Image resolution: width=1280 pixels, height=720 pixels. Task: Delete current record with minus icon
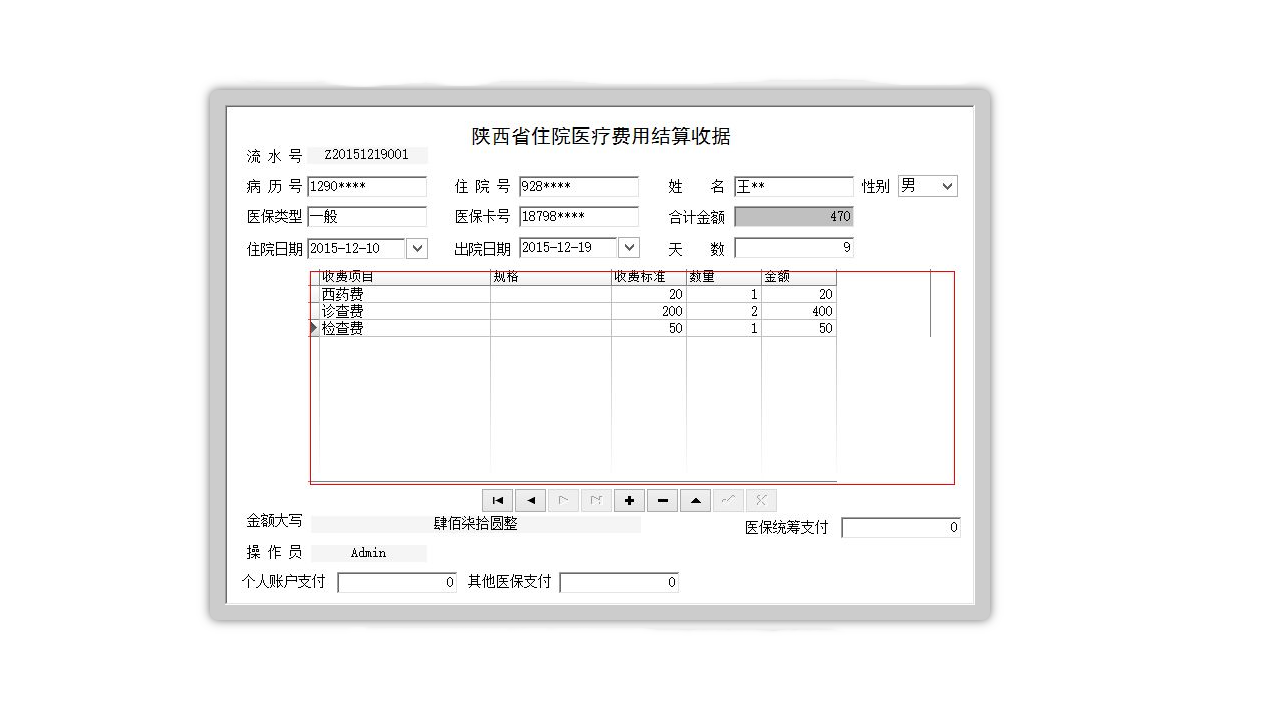(x=662, y=500)
